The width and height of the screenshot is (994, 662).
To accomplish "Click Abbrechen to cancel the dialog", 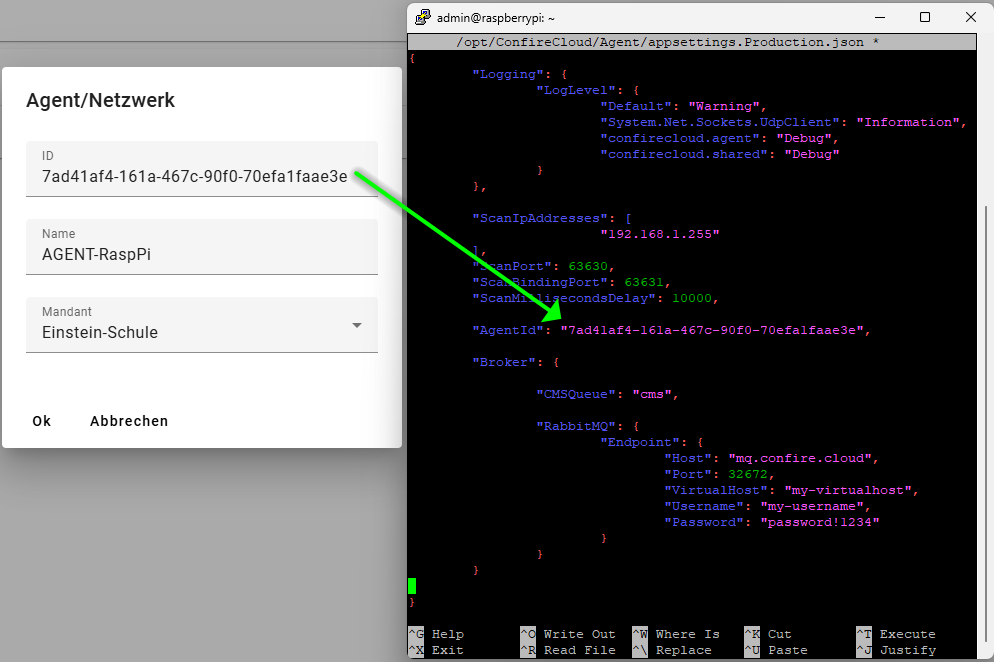I will pyautogui.click(x=129, y=421).
